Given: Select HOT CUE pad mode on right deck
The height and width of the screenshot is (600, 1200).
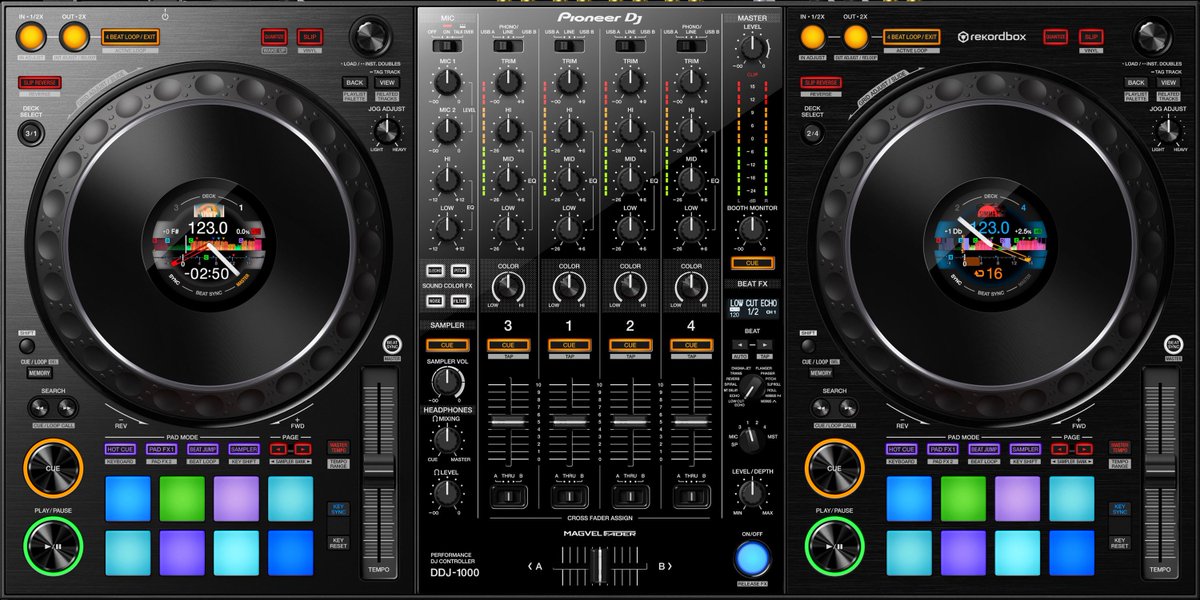Looking at the screenshot, I should pos(902,450).
